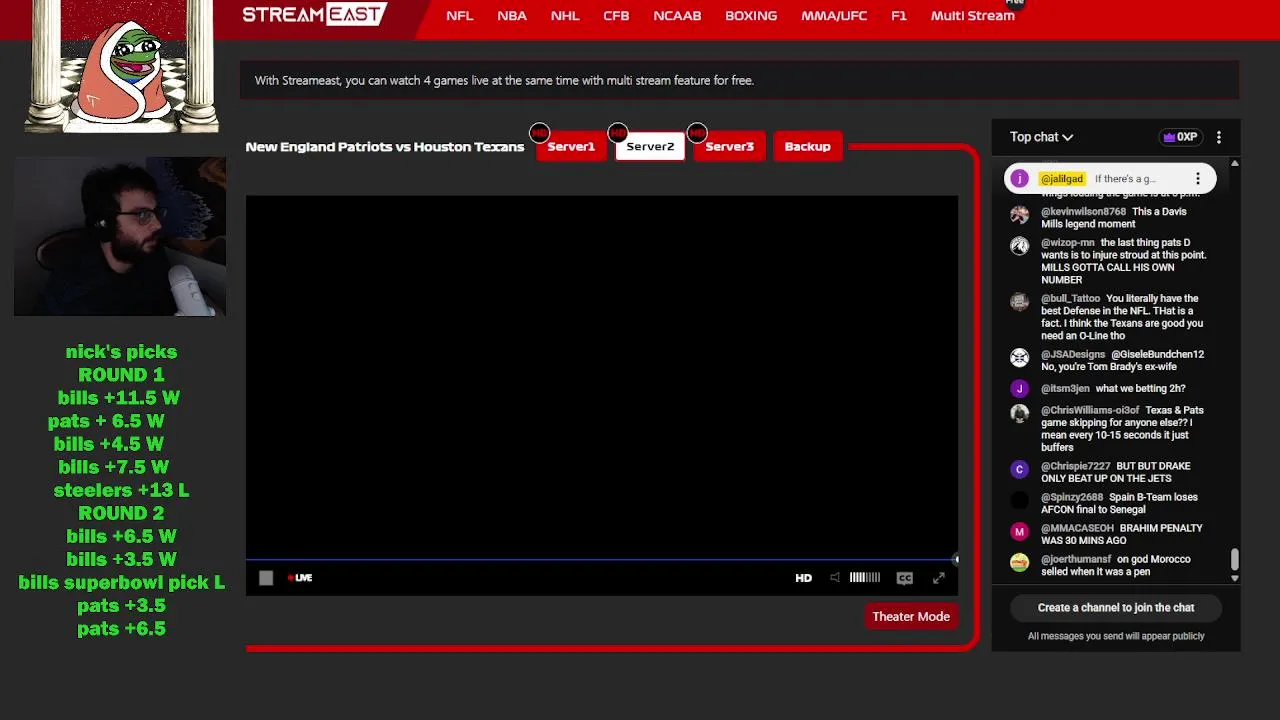Click the red LIVE indicator in player
The height and width of the screenshot is (720, 1280).
(300, 578)
